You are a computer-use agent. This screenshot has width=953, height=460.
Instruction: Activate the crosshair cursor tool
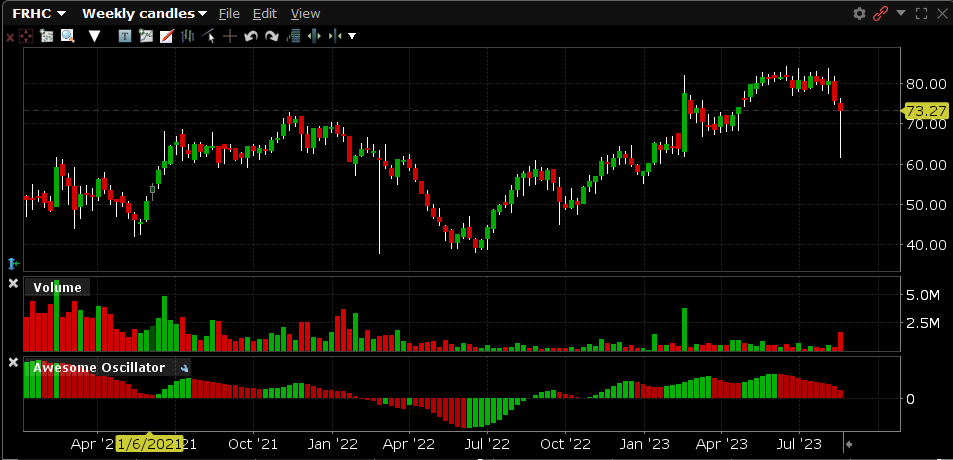click(x=229, y=36)
